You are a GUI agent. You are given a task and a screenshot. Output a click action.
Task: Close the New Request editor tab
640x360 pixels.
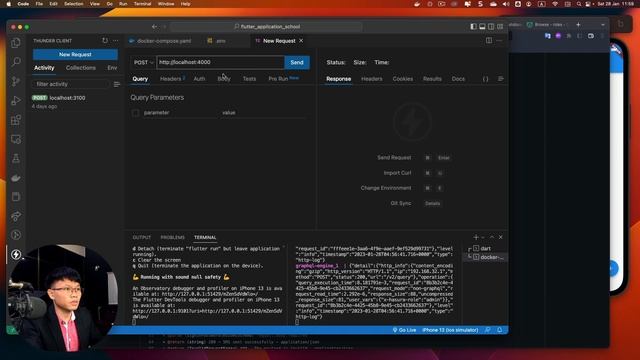click(301, 41)
